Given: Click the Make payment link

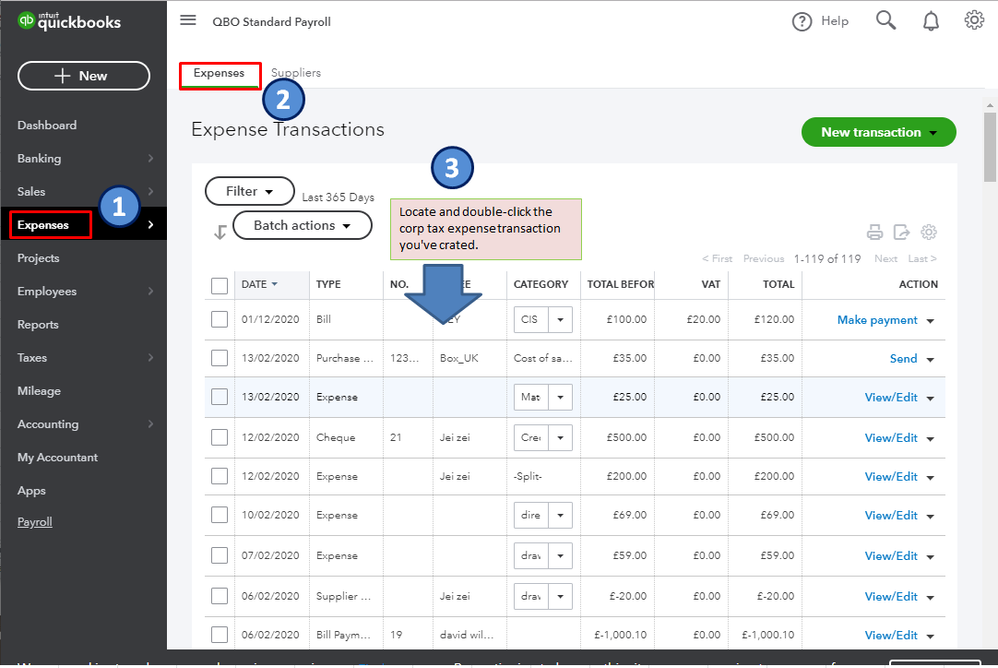Looking at the screenshot, I should pyautogui.click(x=877, y=320).
